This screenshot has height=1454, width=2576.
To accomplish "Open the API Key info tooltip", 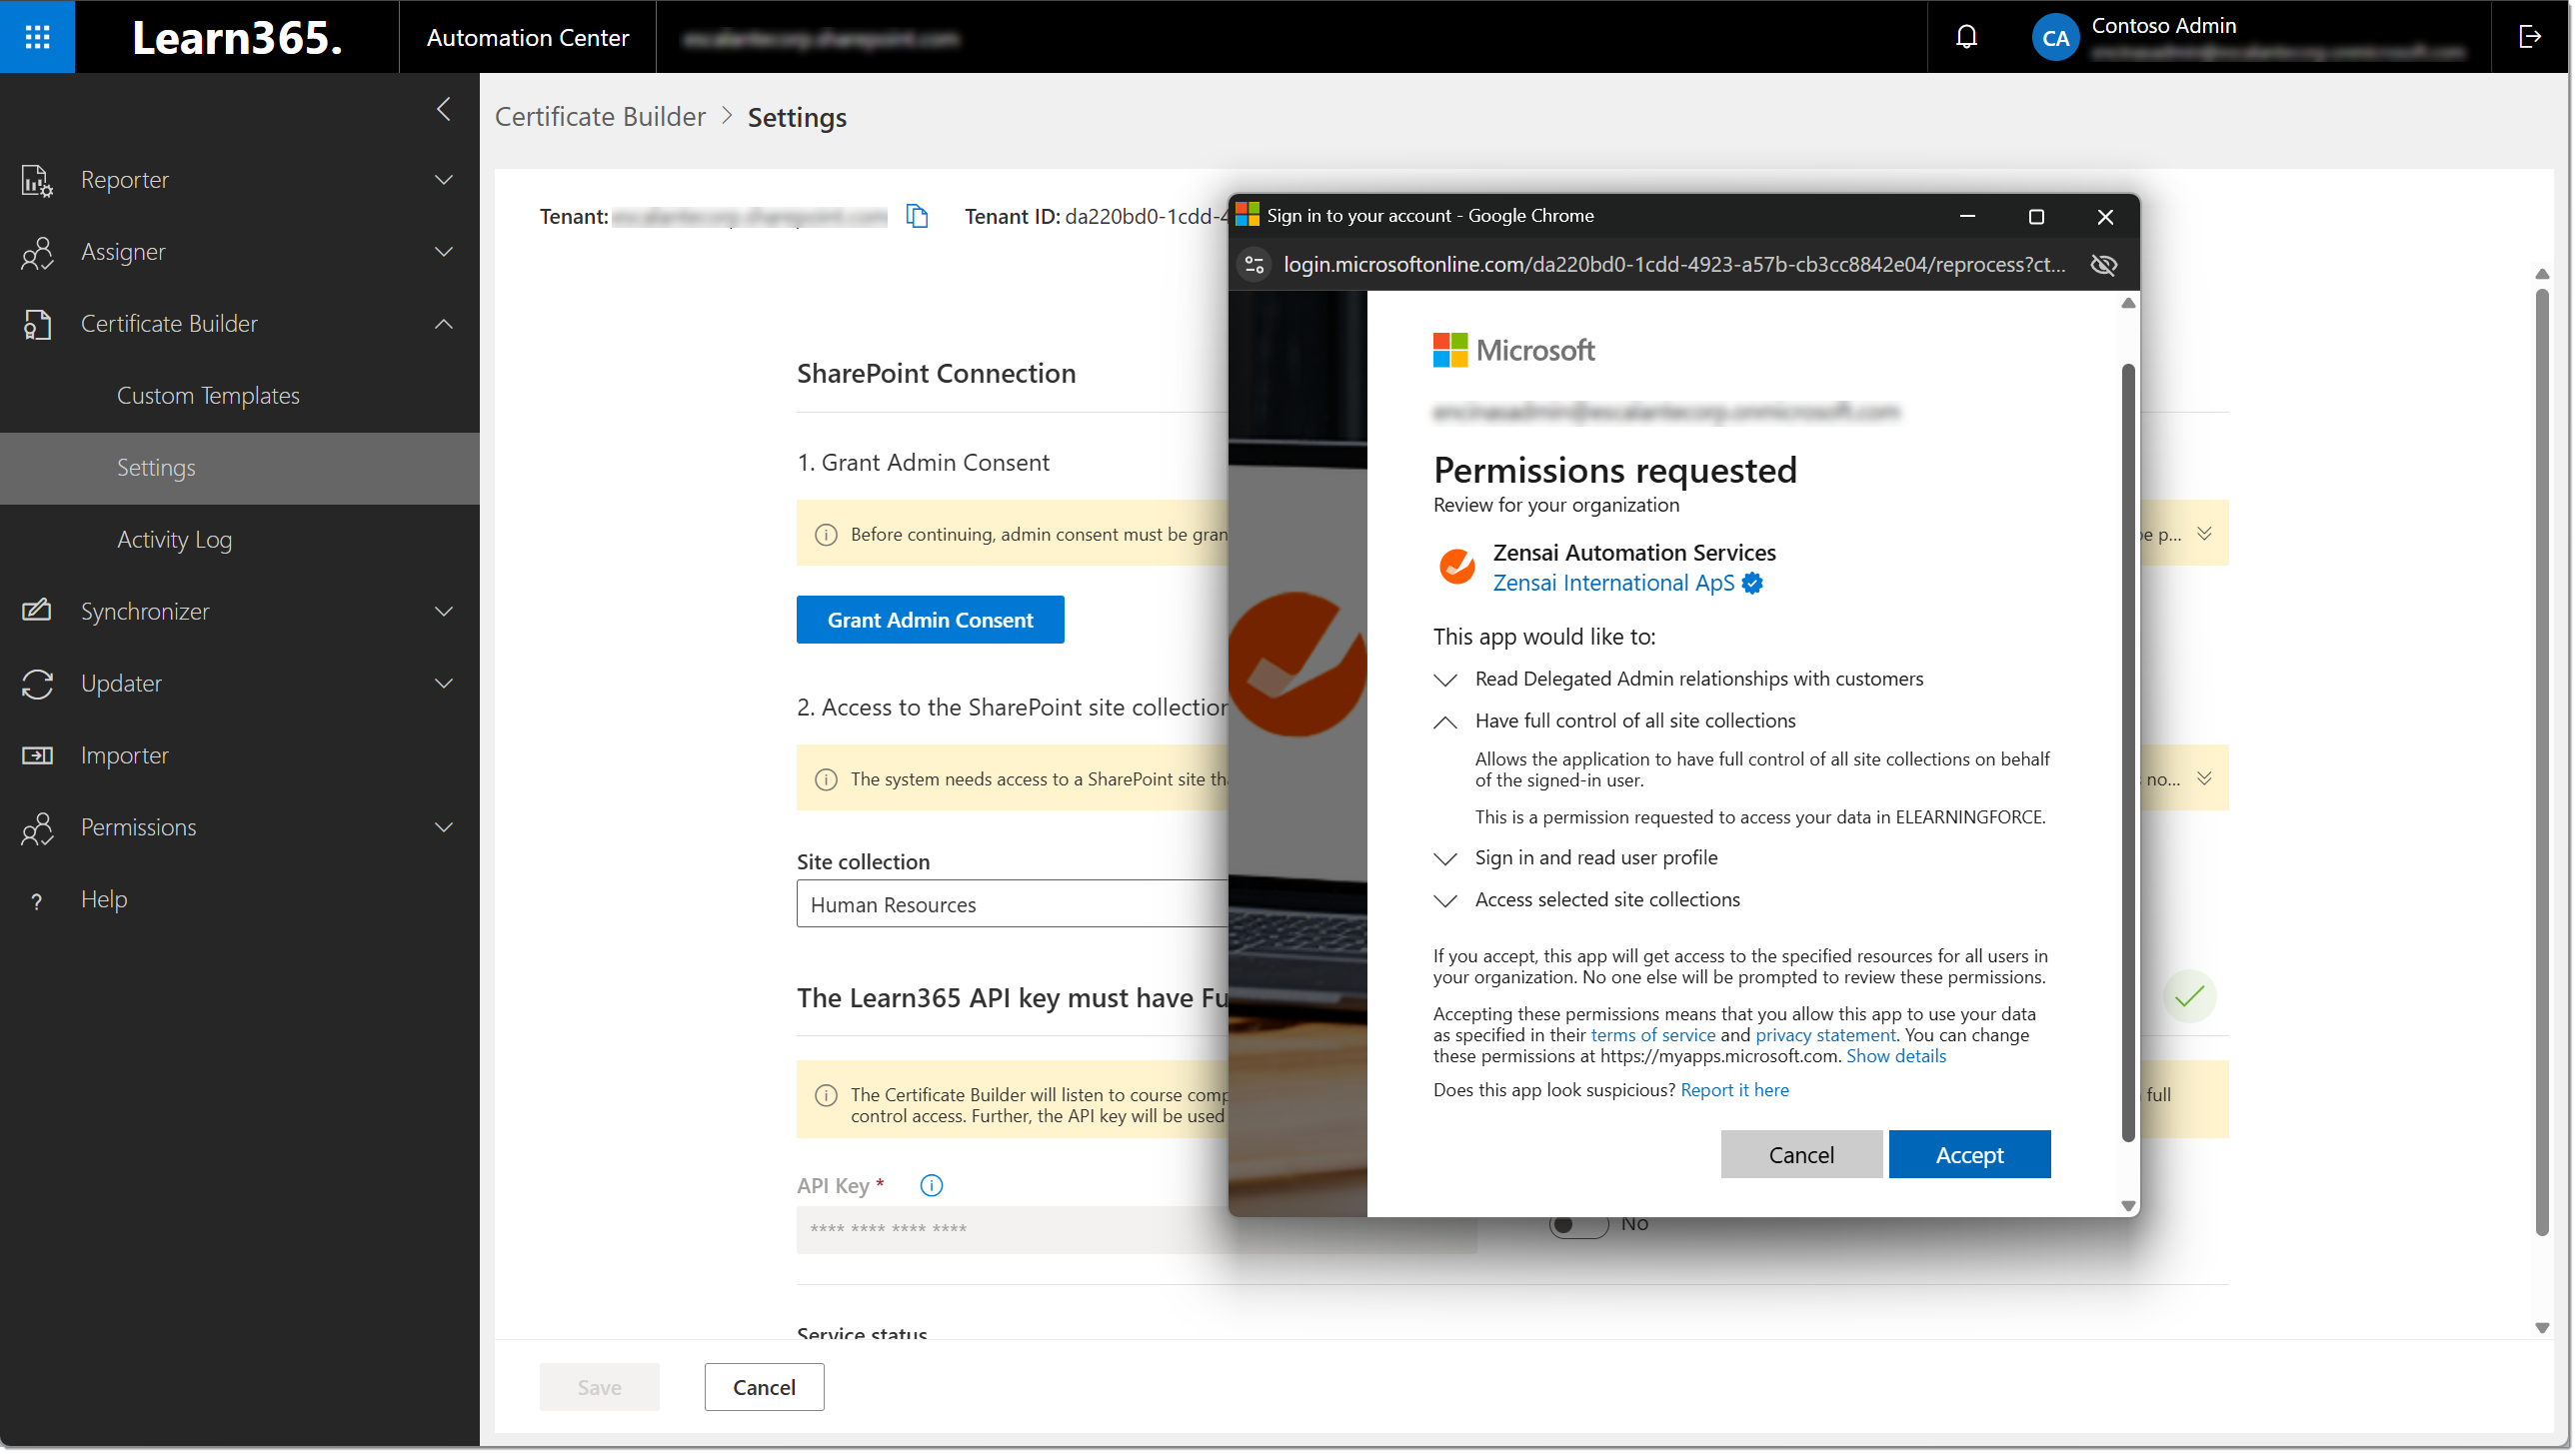I will click(x=931, y=1185).
